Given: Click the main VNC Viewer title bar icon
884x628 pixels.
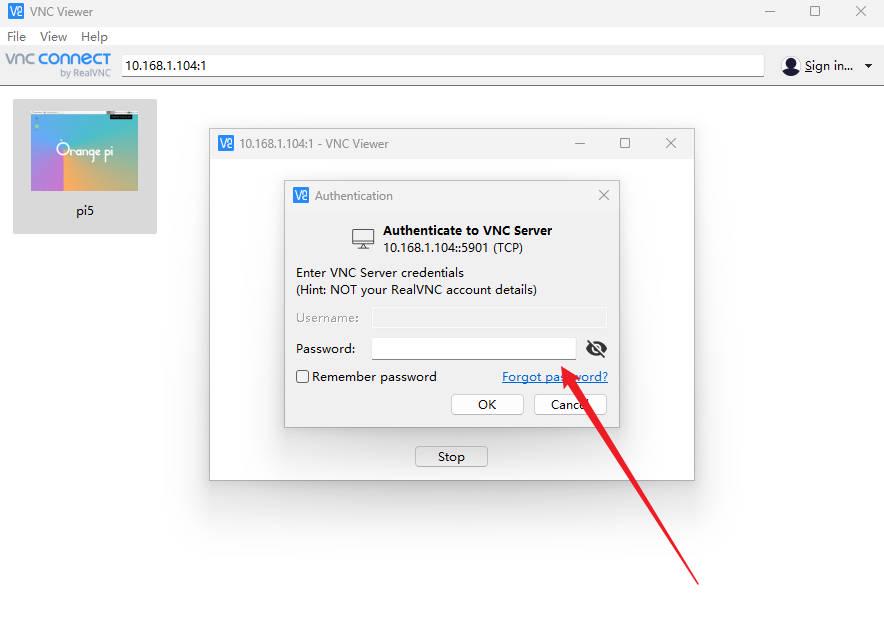Looking at the screenshot, I should pos(16,11).
